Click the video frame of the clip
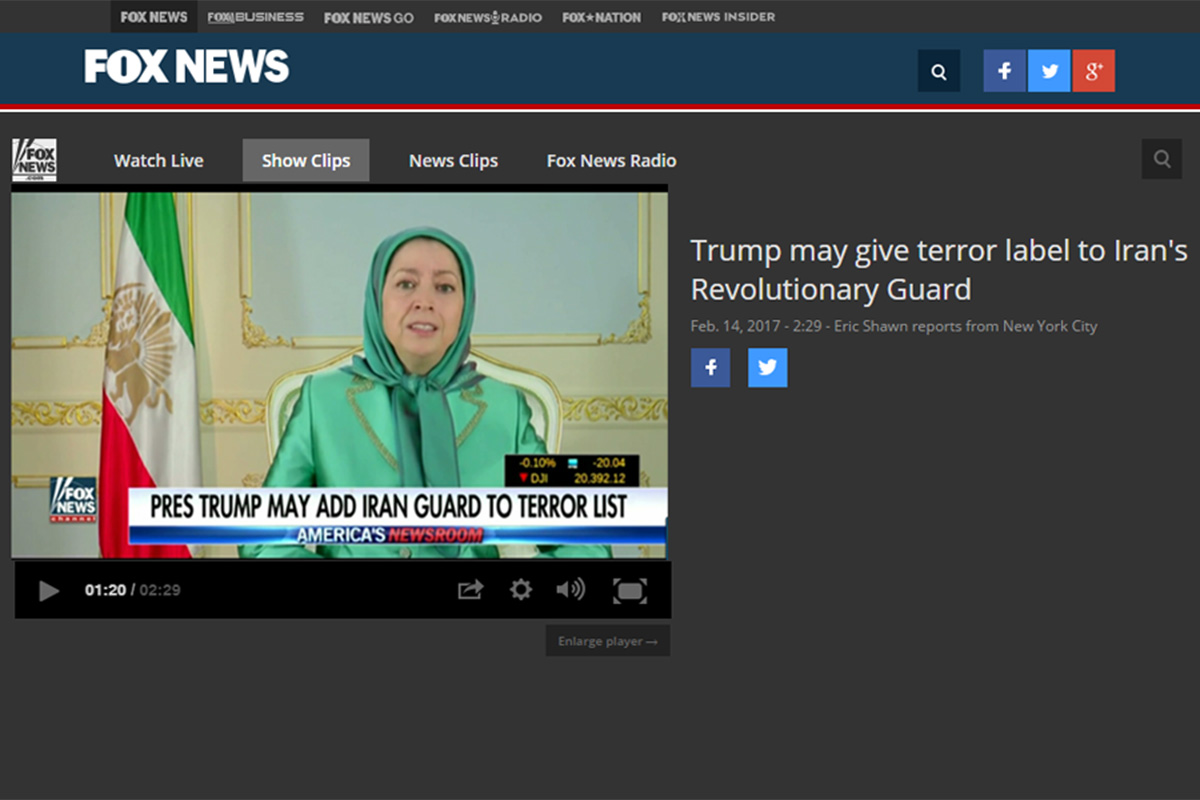The height and width of the screenshot is (800, 1200). (339, 374)
